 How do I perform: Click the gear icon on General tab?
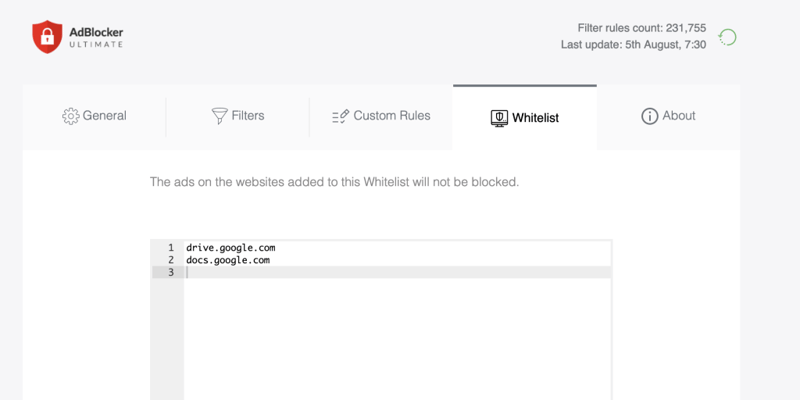pos(70,116)
